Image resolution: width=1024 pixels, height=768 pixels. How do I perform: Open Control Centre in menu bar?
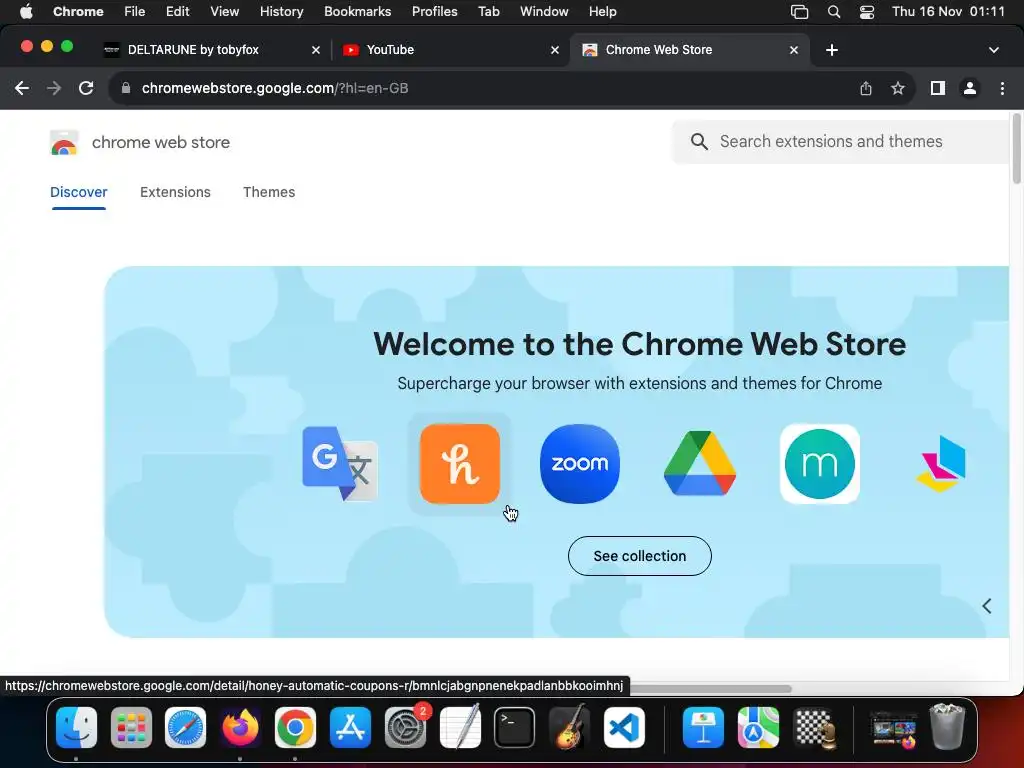(867, 12)
